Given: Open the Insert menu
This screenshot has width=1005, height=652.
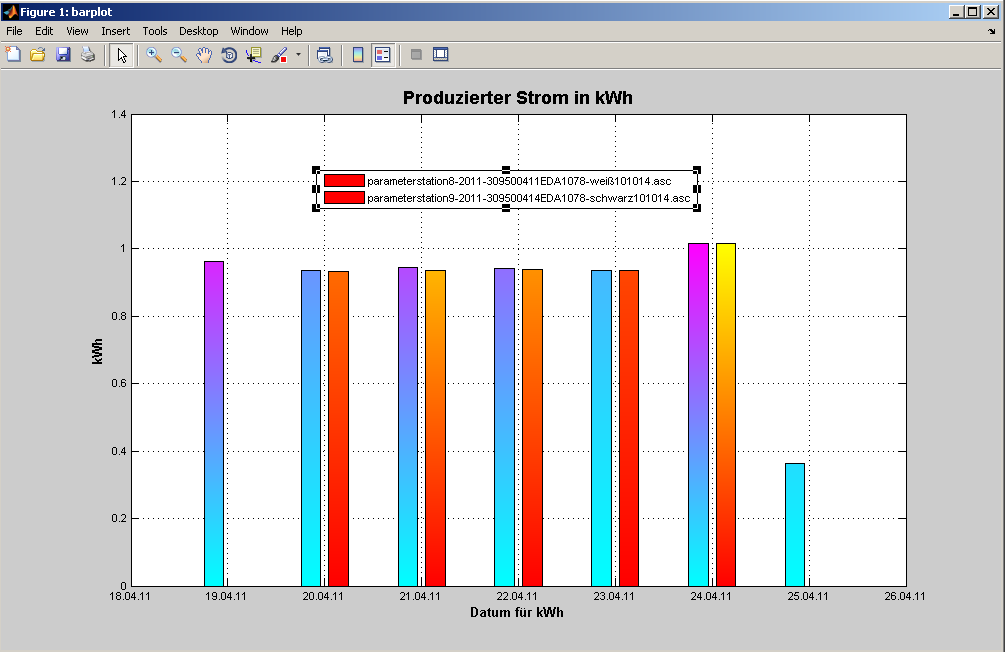Looking at the screenshot, I should pos(115,31).
